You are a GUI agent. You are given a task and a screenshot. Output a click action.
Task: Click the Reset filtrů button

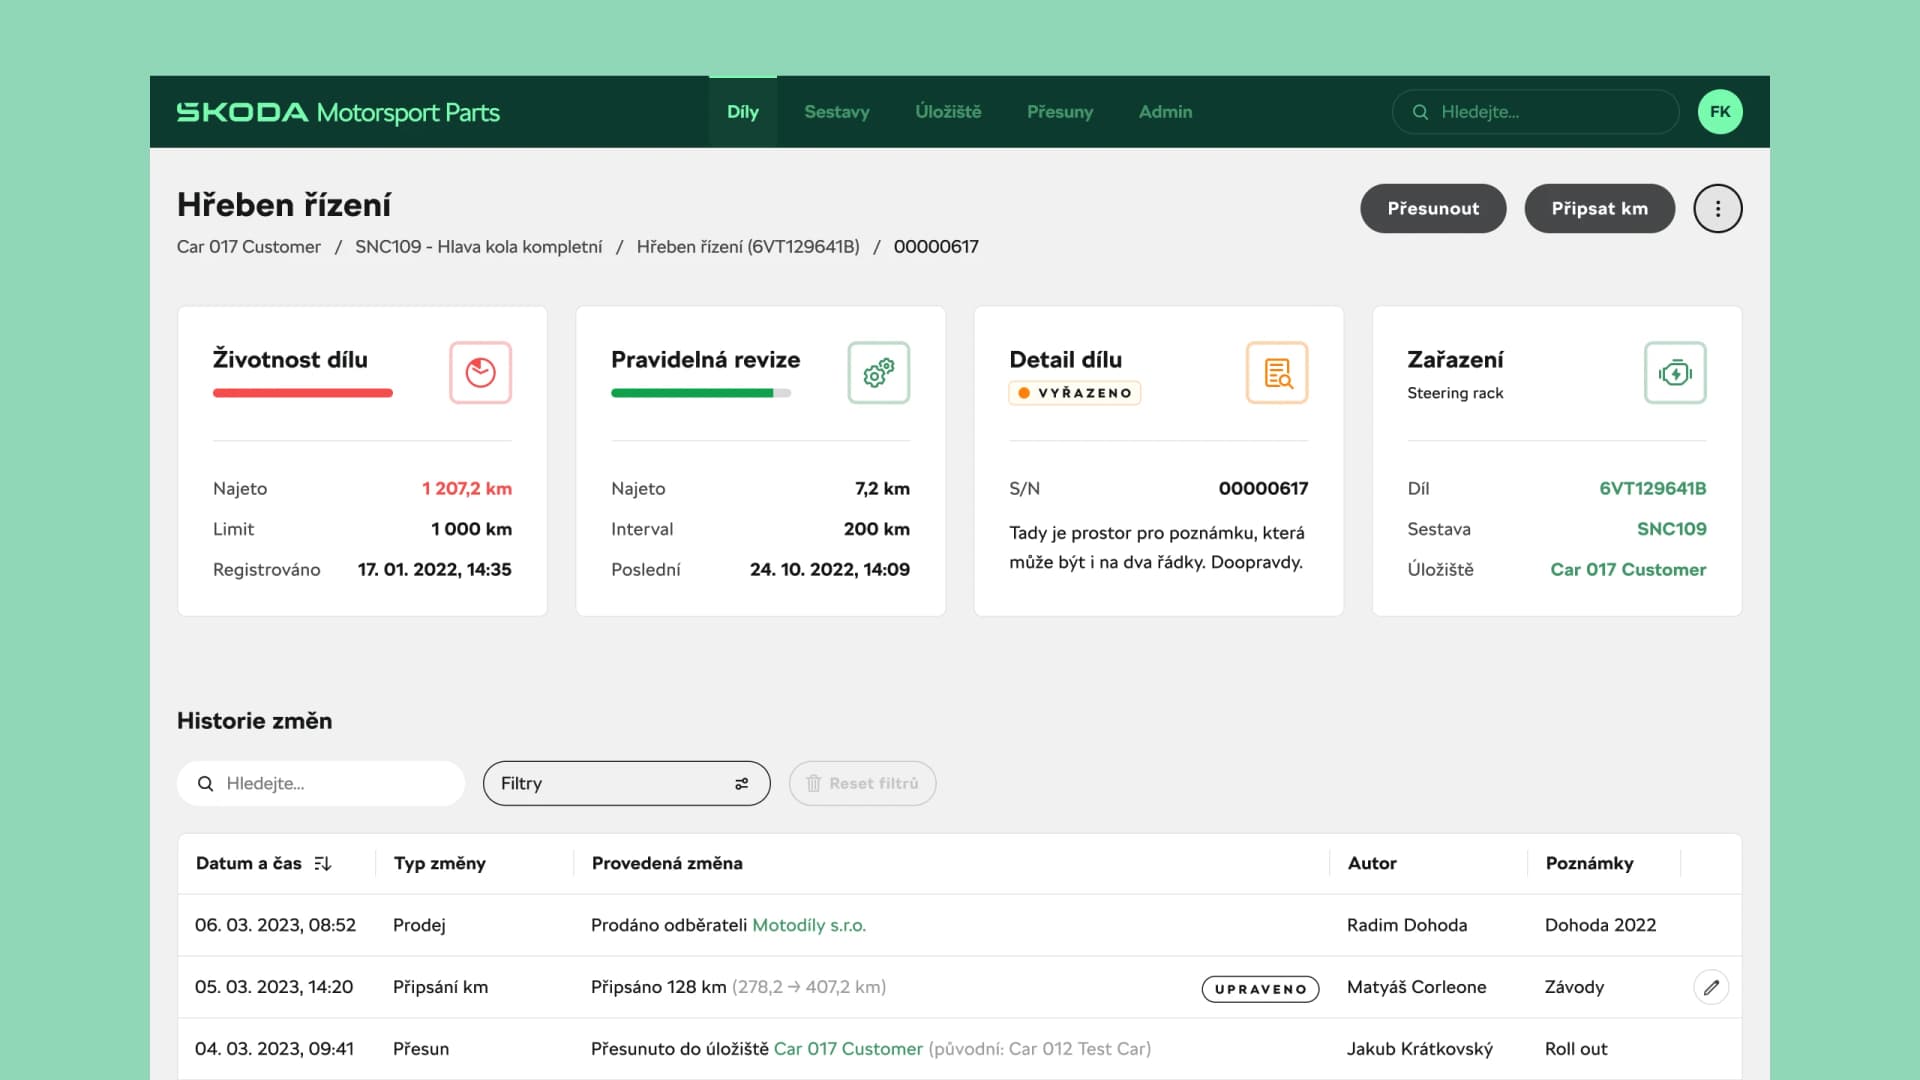tap(862, 783)
